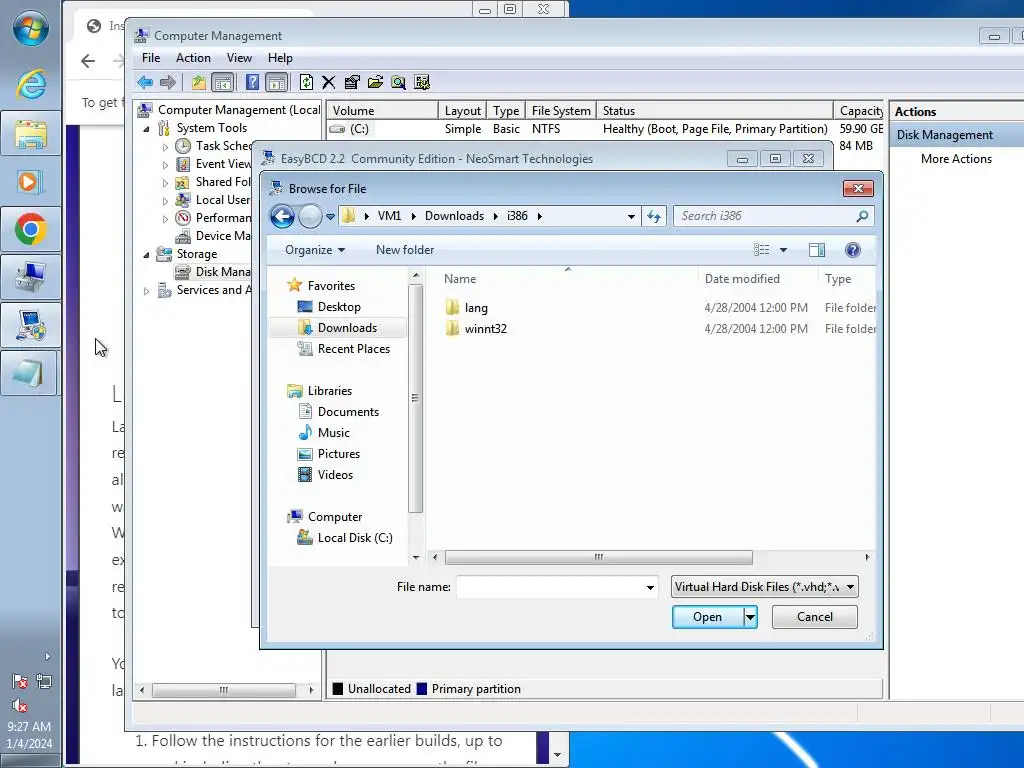Select the winnt32 folder
Image resolution: width=1024 pixels, height=768 pixels.
(485, 329)
